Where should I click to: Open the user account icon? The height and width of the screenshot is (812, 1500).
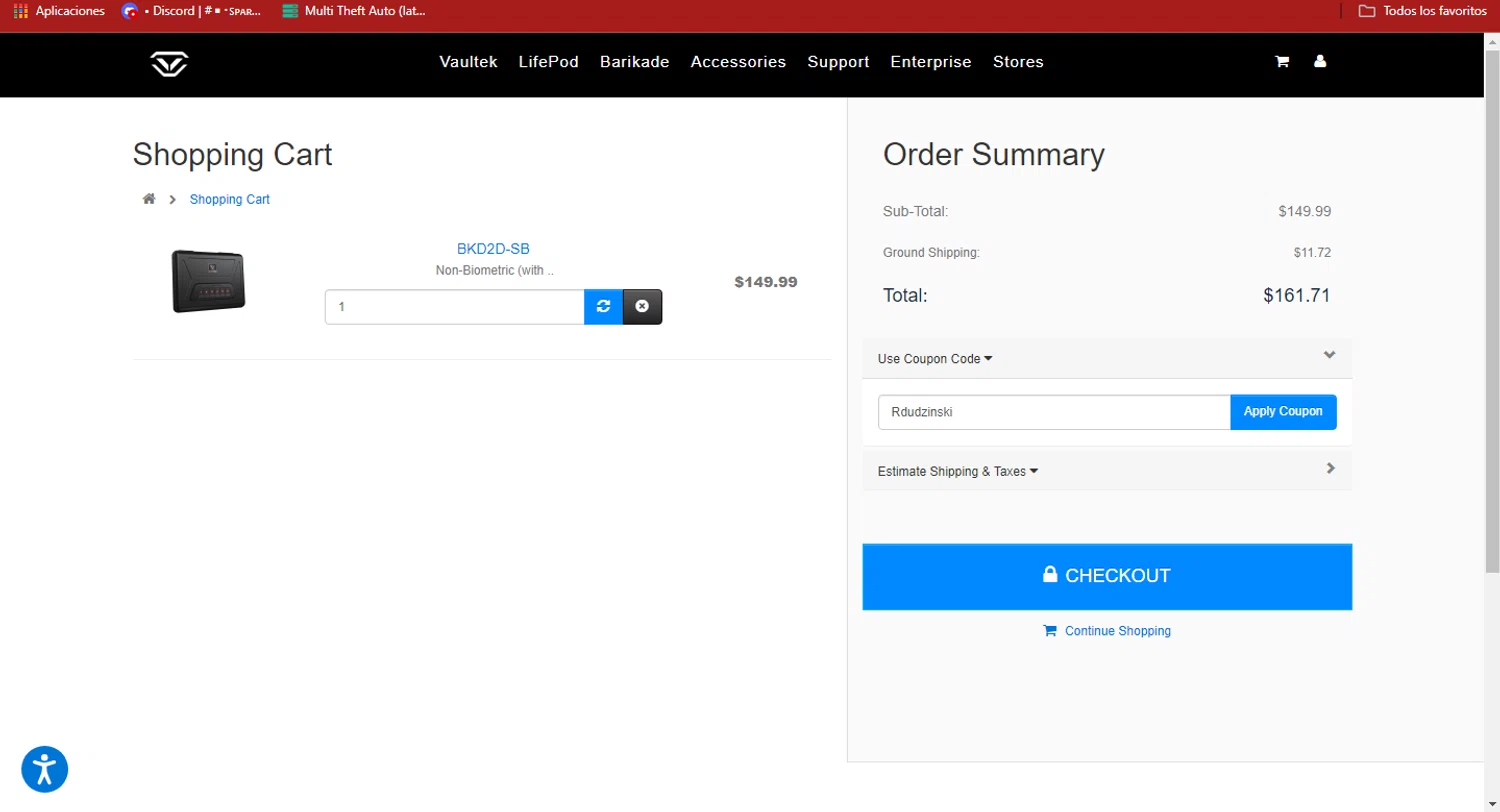click(x=1320, y=62)
